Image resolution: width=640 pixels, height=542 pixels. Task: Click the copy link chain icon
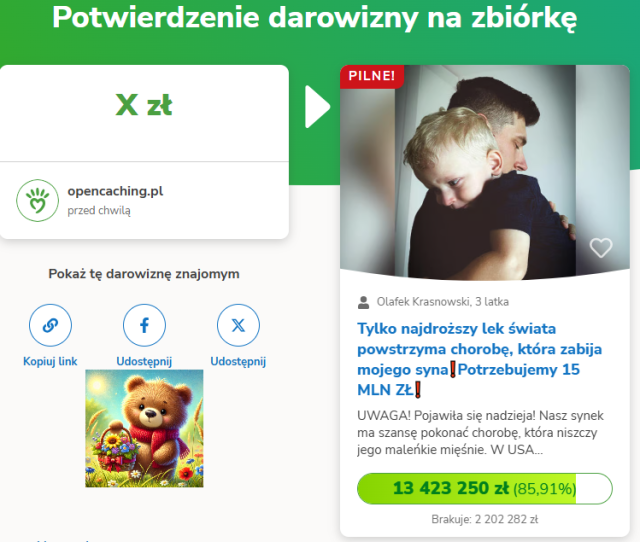point(50,325)
